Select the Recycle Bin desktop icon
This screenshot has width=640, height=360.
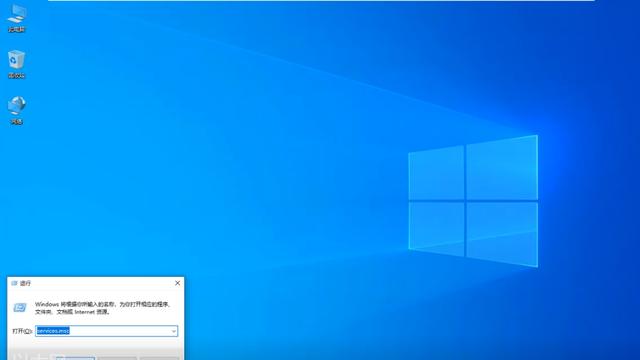click(17, 64)
